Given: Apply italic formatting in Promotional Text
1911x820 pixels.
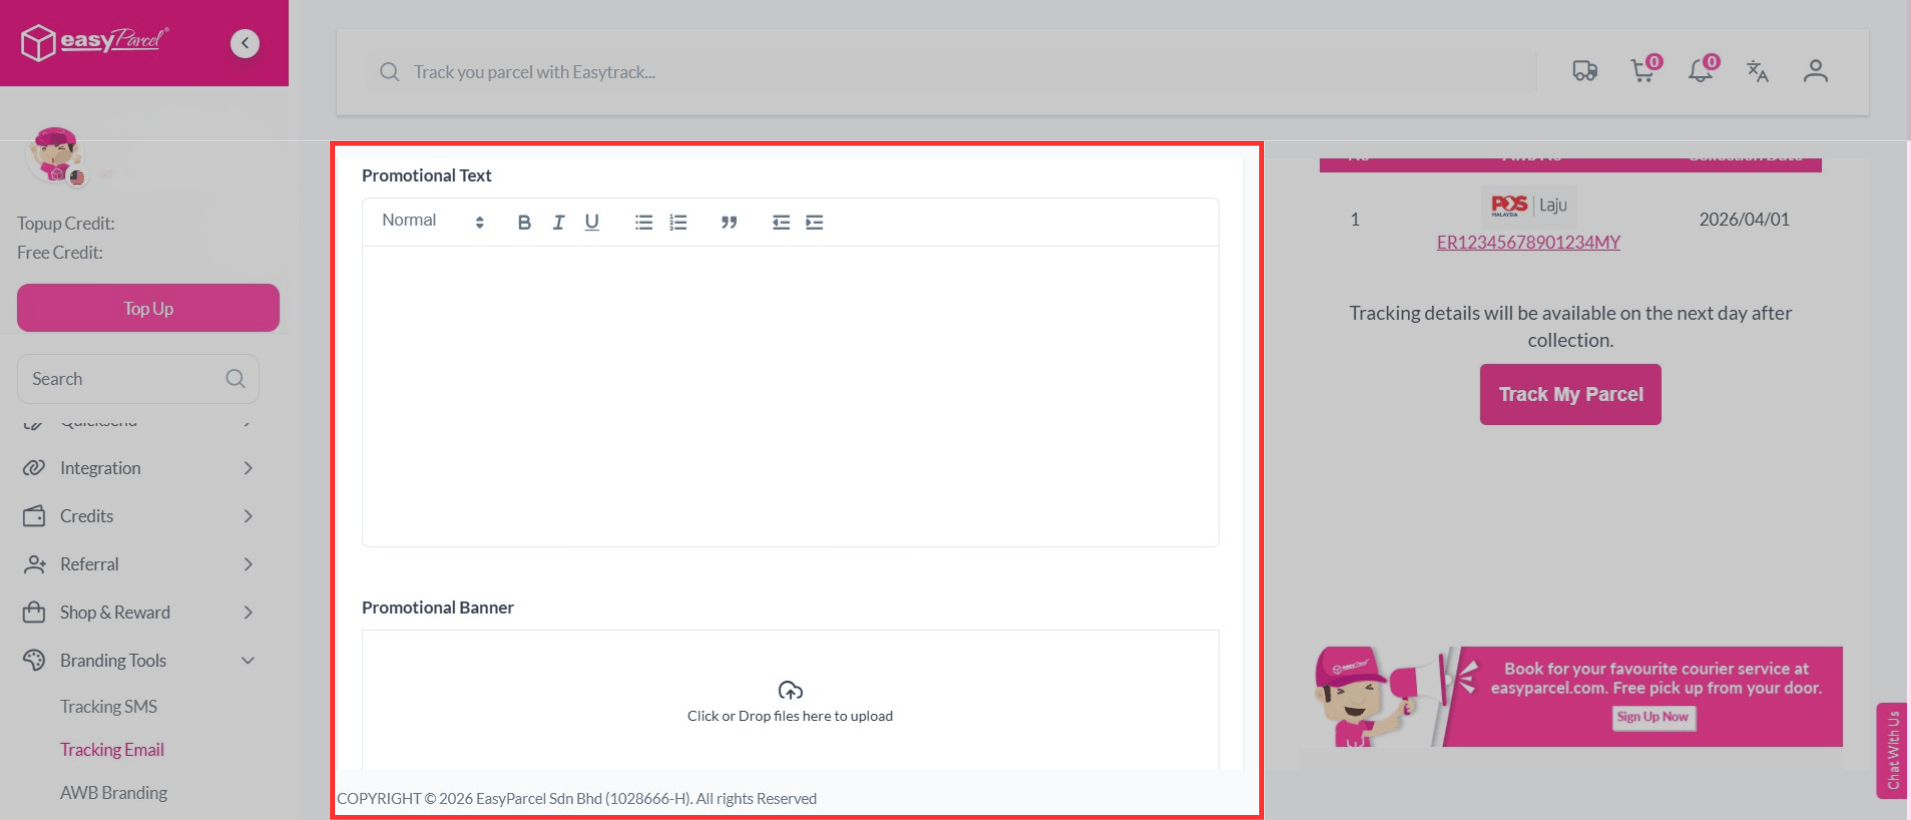Looking at the screenshot, I should click(x=558, y=222).
